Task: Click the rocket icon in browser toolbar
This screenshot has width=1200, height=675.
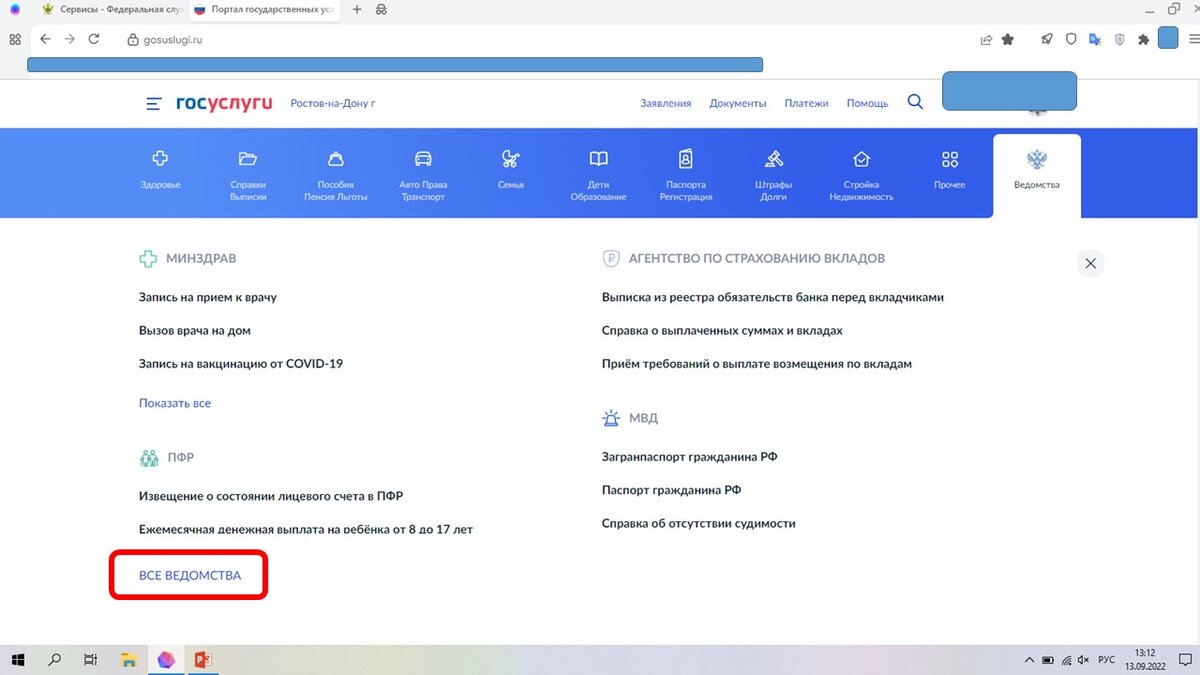Action: coord(1047,39)
